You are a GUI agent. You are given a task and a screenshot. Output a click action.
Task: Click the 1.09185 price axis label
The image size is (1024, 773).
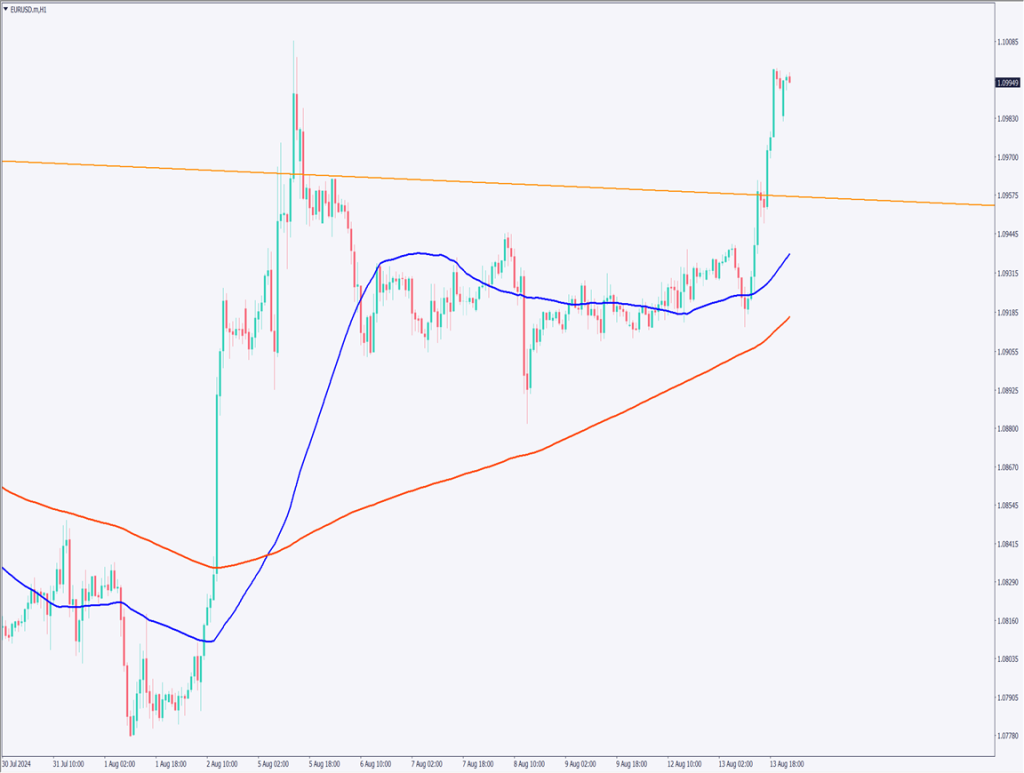[x=1008, y=312]
